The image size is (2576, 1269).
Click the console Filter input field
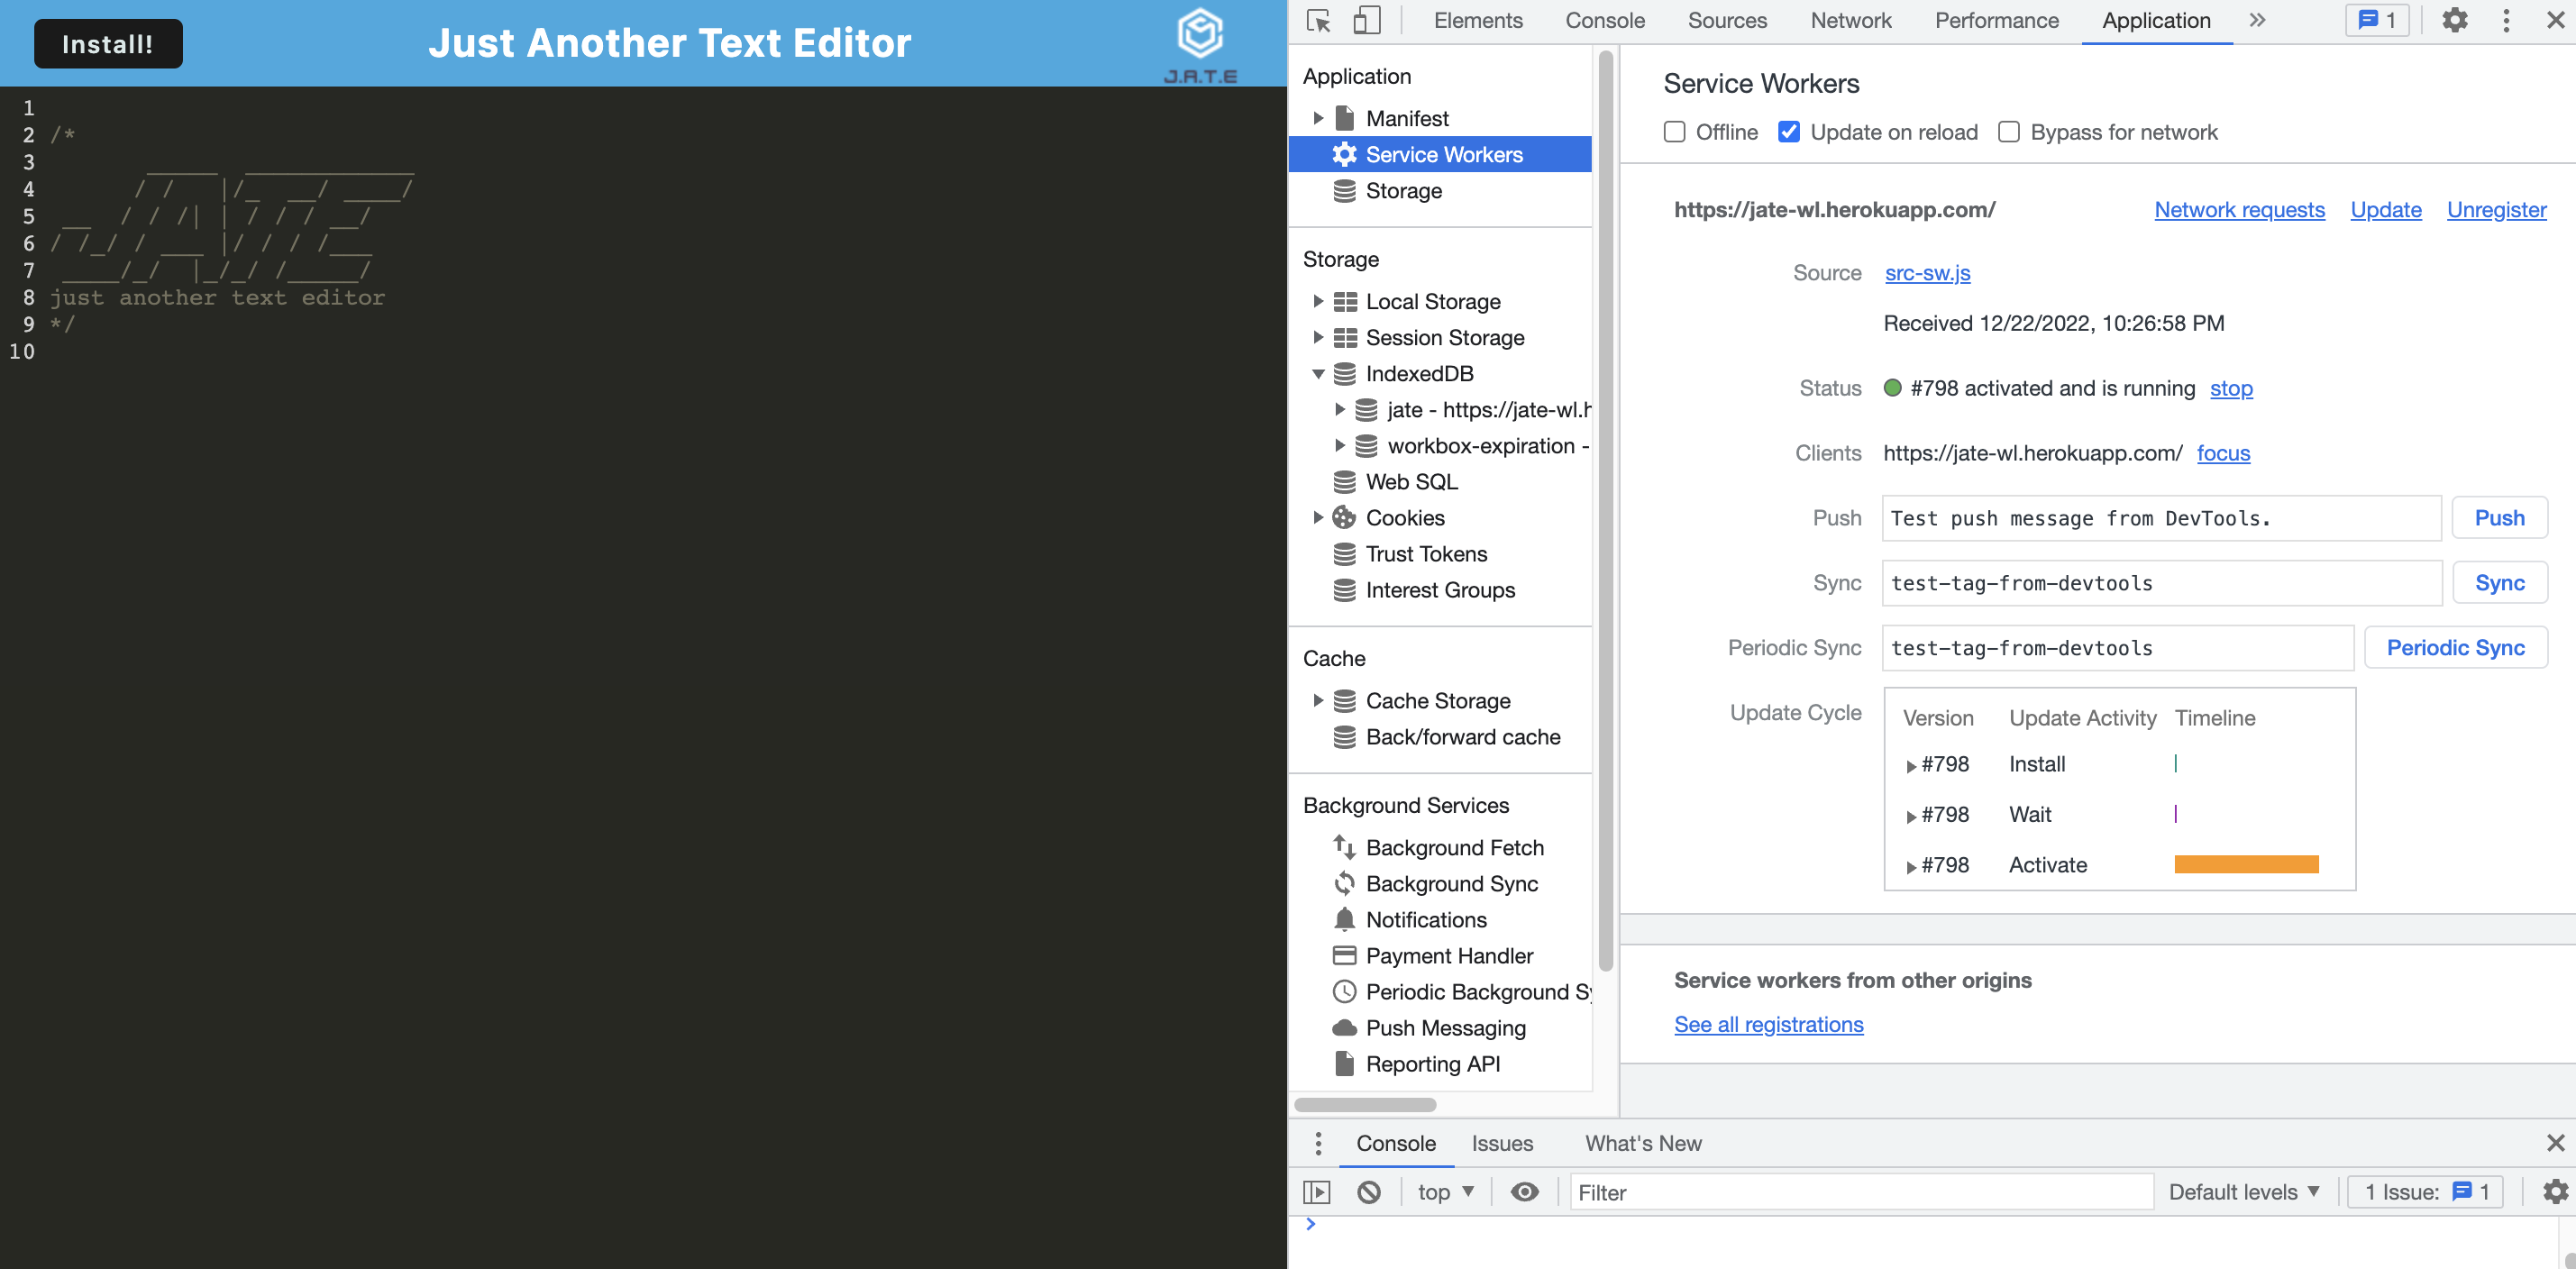coord(1860,1191)
